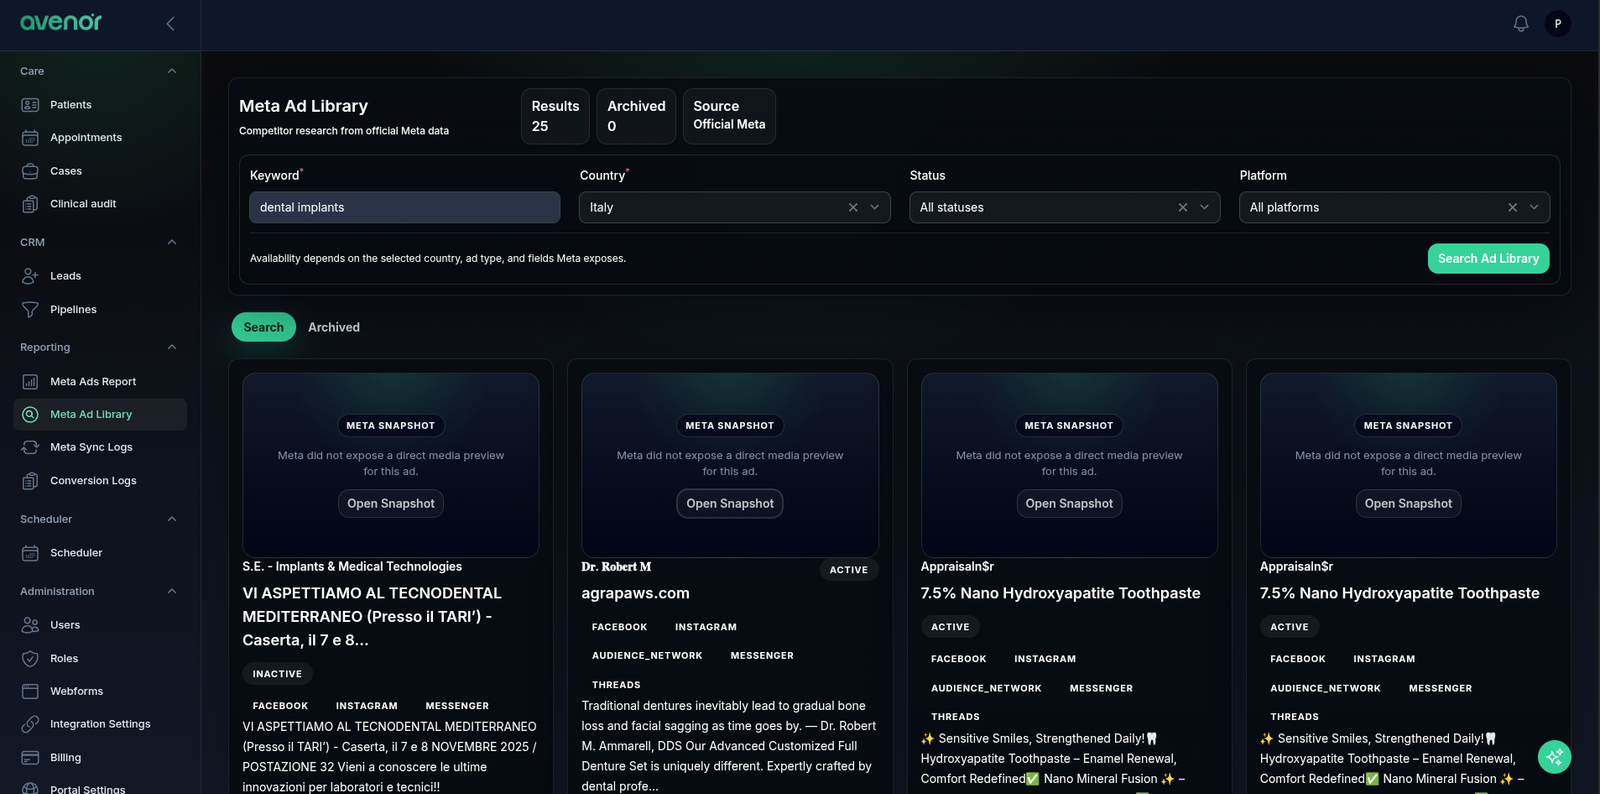Collapse the Reporting section
Image resolution: width=1600 pixels, height=794 pixels.
coord(172,347)
